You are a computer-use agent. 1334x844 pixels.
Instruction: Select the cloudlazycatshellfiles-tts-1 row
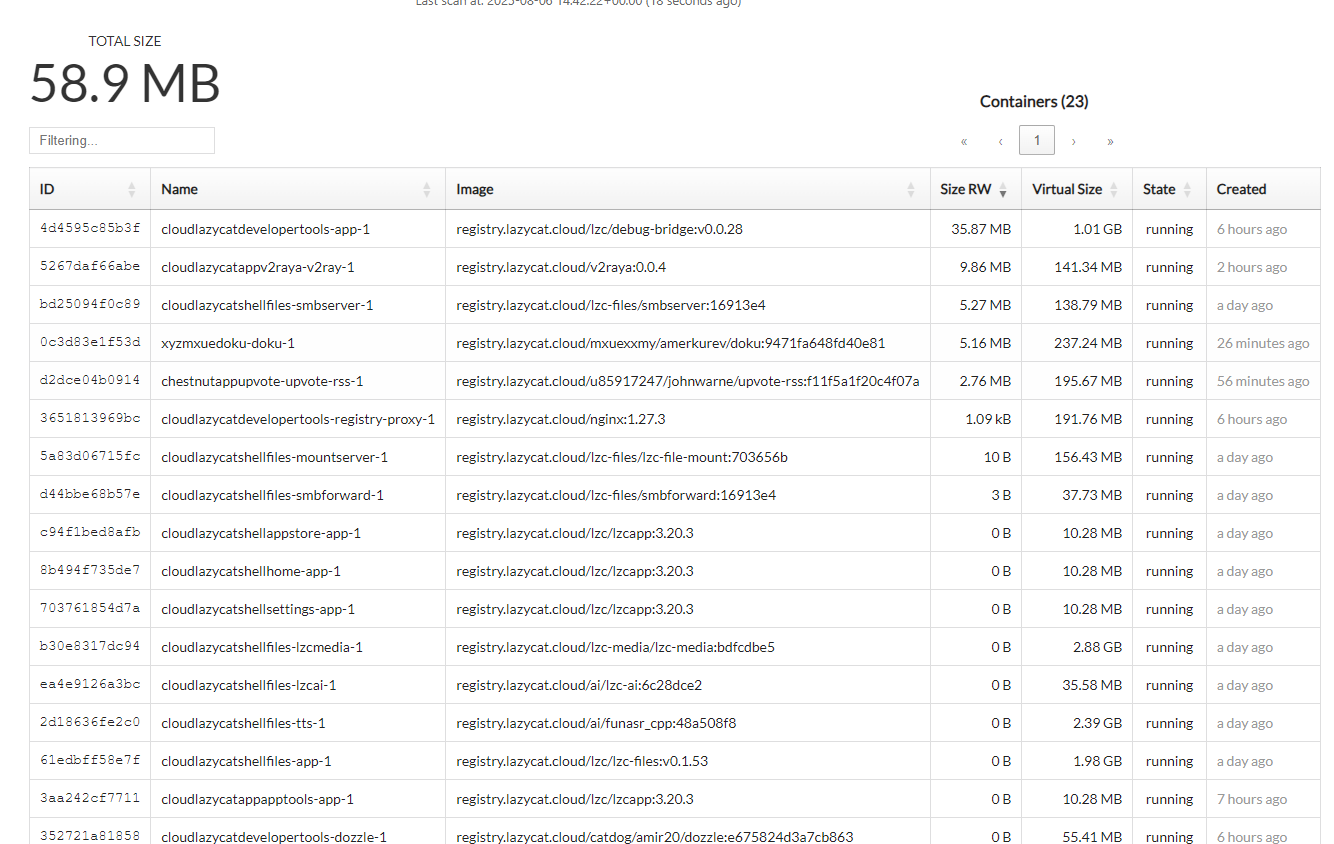[x=675, y=723]
